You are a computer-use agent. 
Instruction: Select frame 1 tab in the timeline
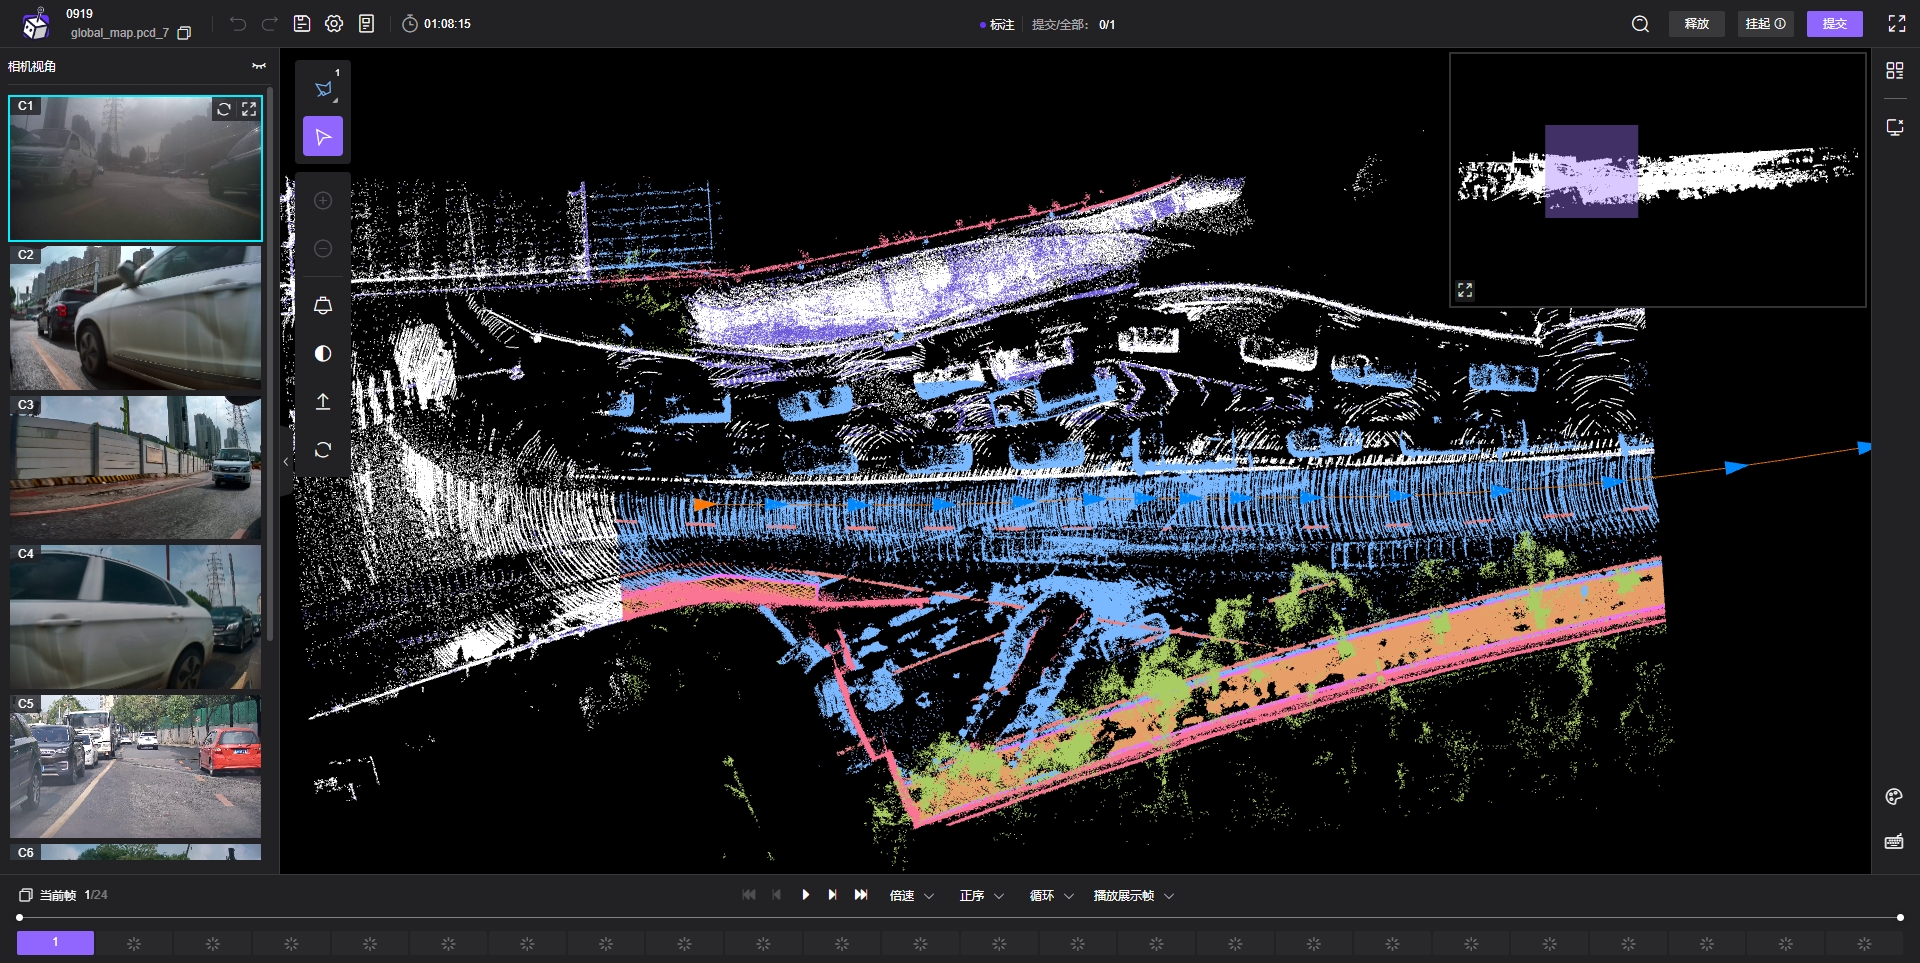pyautogui.click(x=56, y=942)
